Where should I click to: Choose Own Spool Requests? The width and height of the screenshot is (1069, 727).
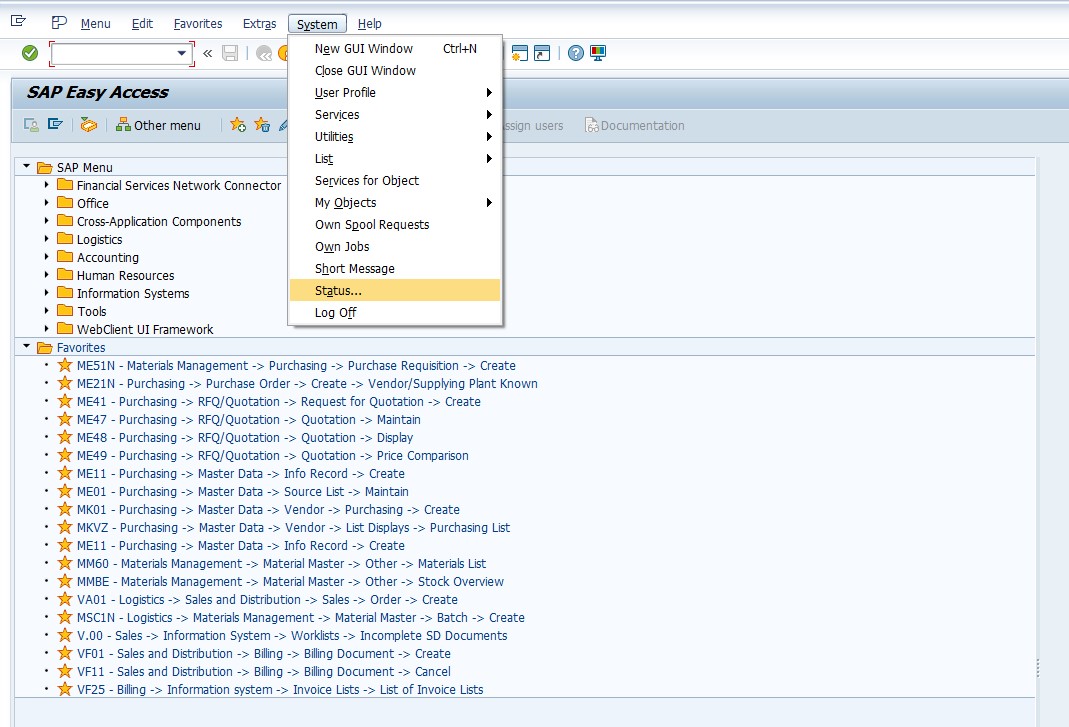click(395, 224)
